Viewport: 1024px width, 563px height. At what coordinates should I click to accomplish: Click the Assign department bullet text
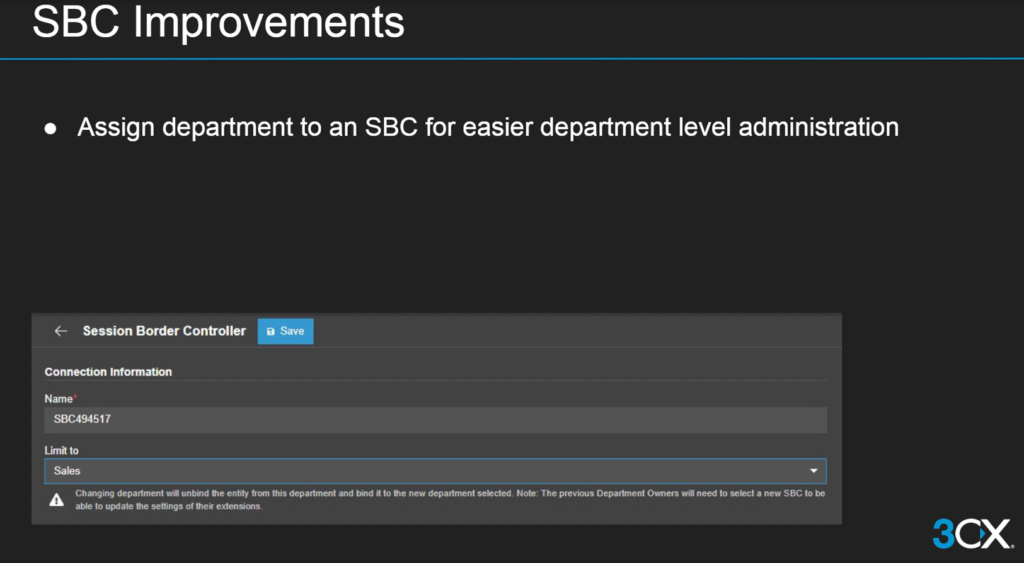click(x=487, y=128)
